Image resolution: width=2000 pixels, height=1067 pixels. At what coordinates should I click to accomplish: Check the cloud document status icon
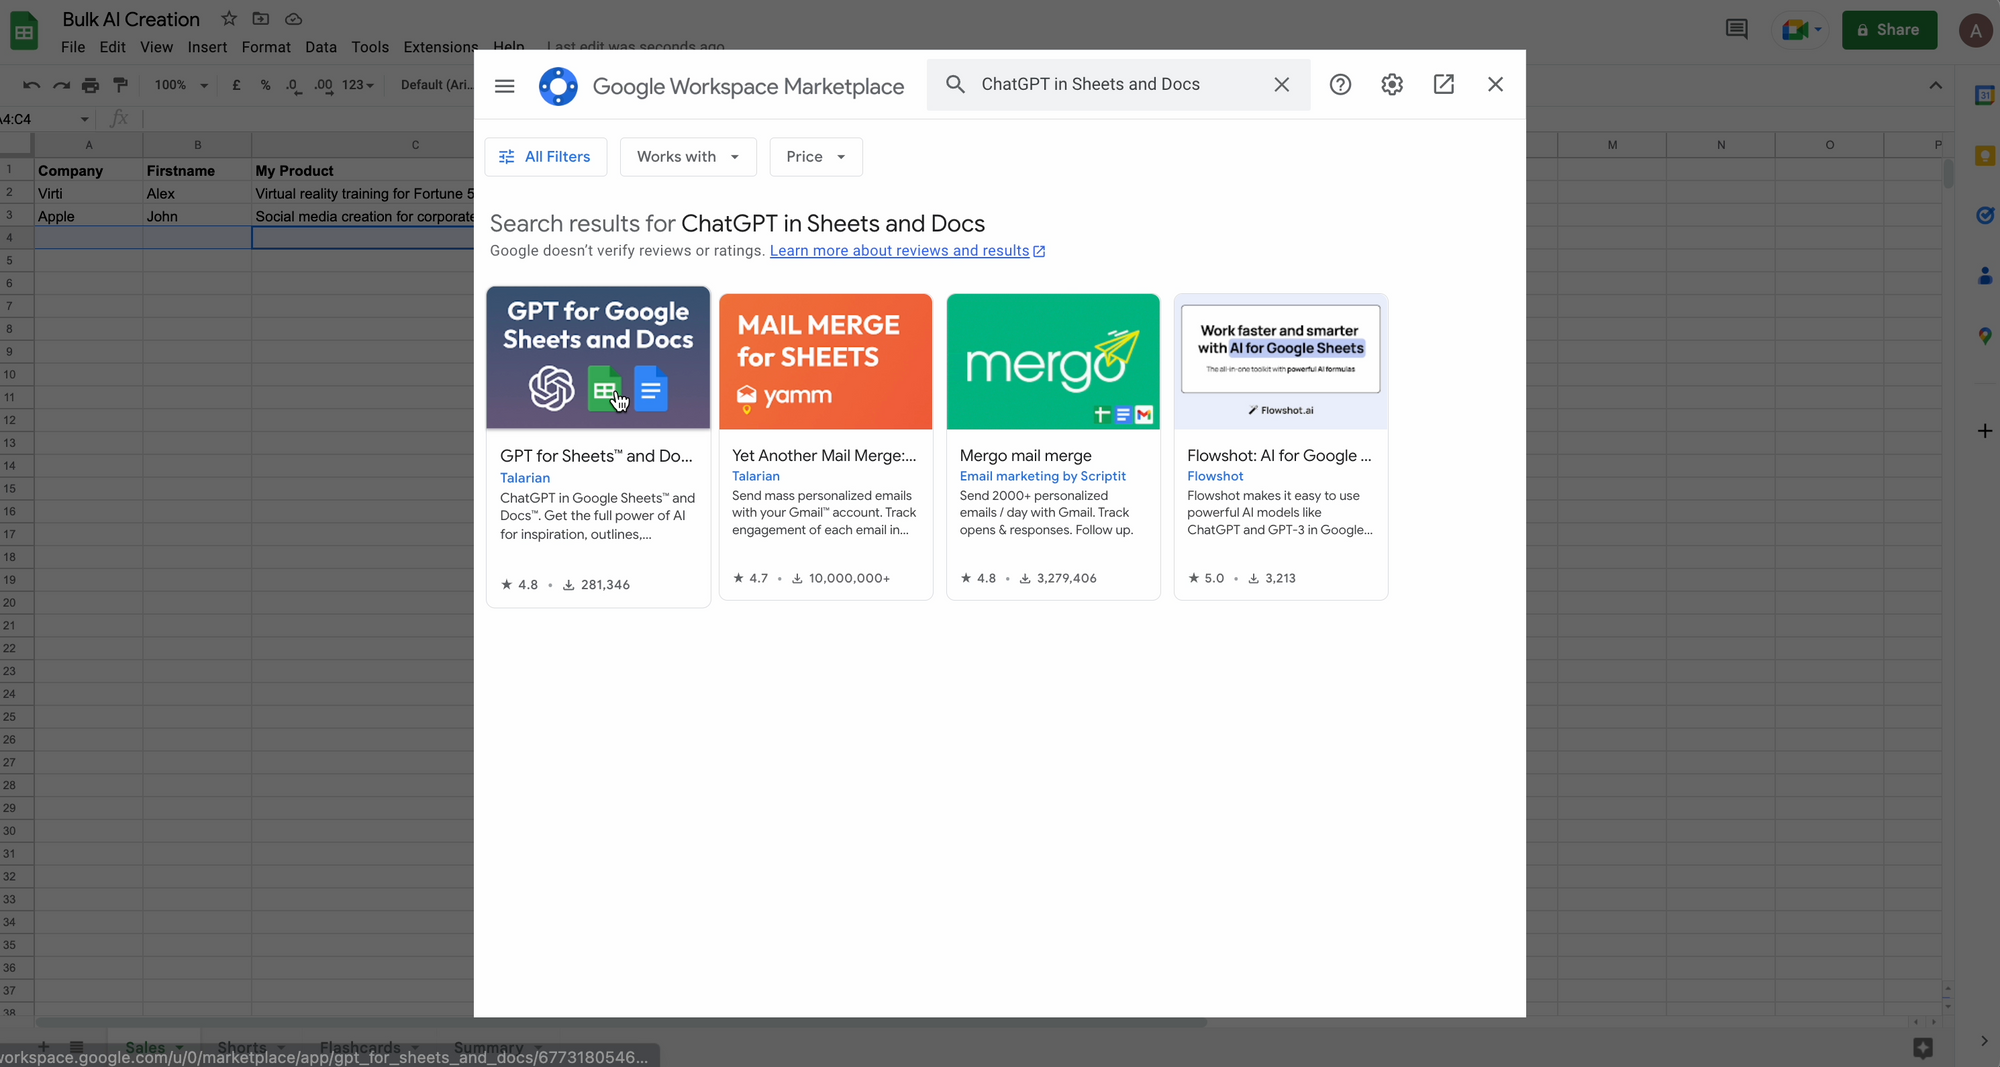point(293,19)
